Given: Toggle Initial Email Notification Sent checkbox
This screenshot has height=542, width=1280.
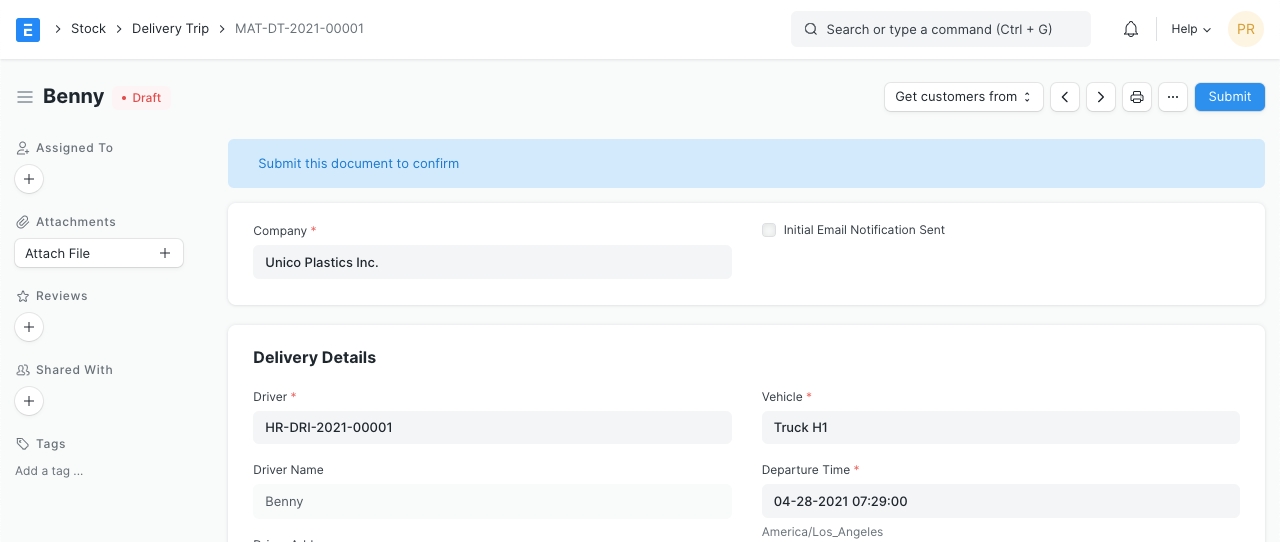Looking at the screenshot, I should click(769, 230).
